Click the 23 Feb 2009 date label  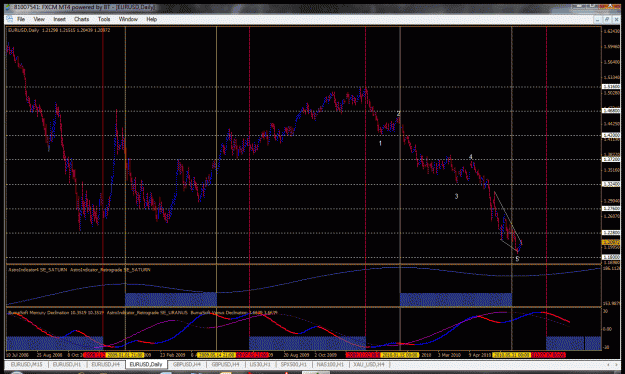tap(173, 355)
